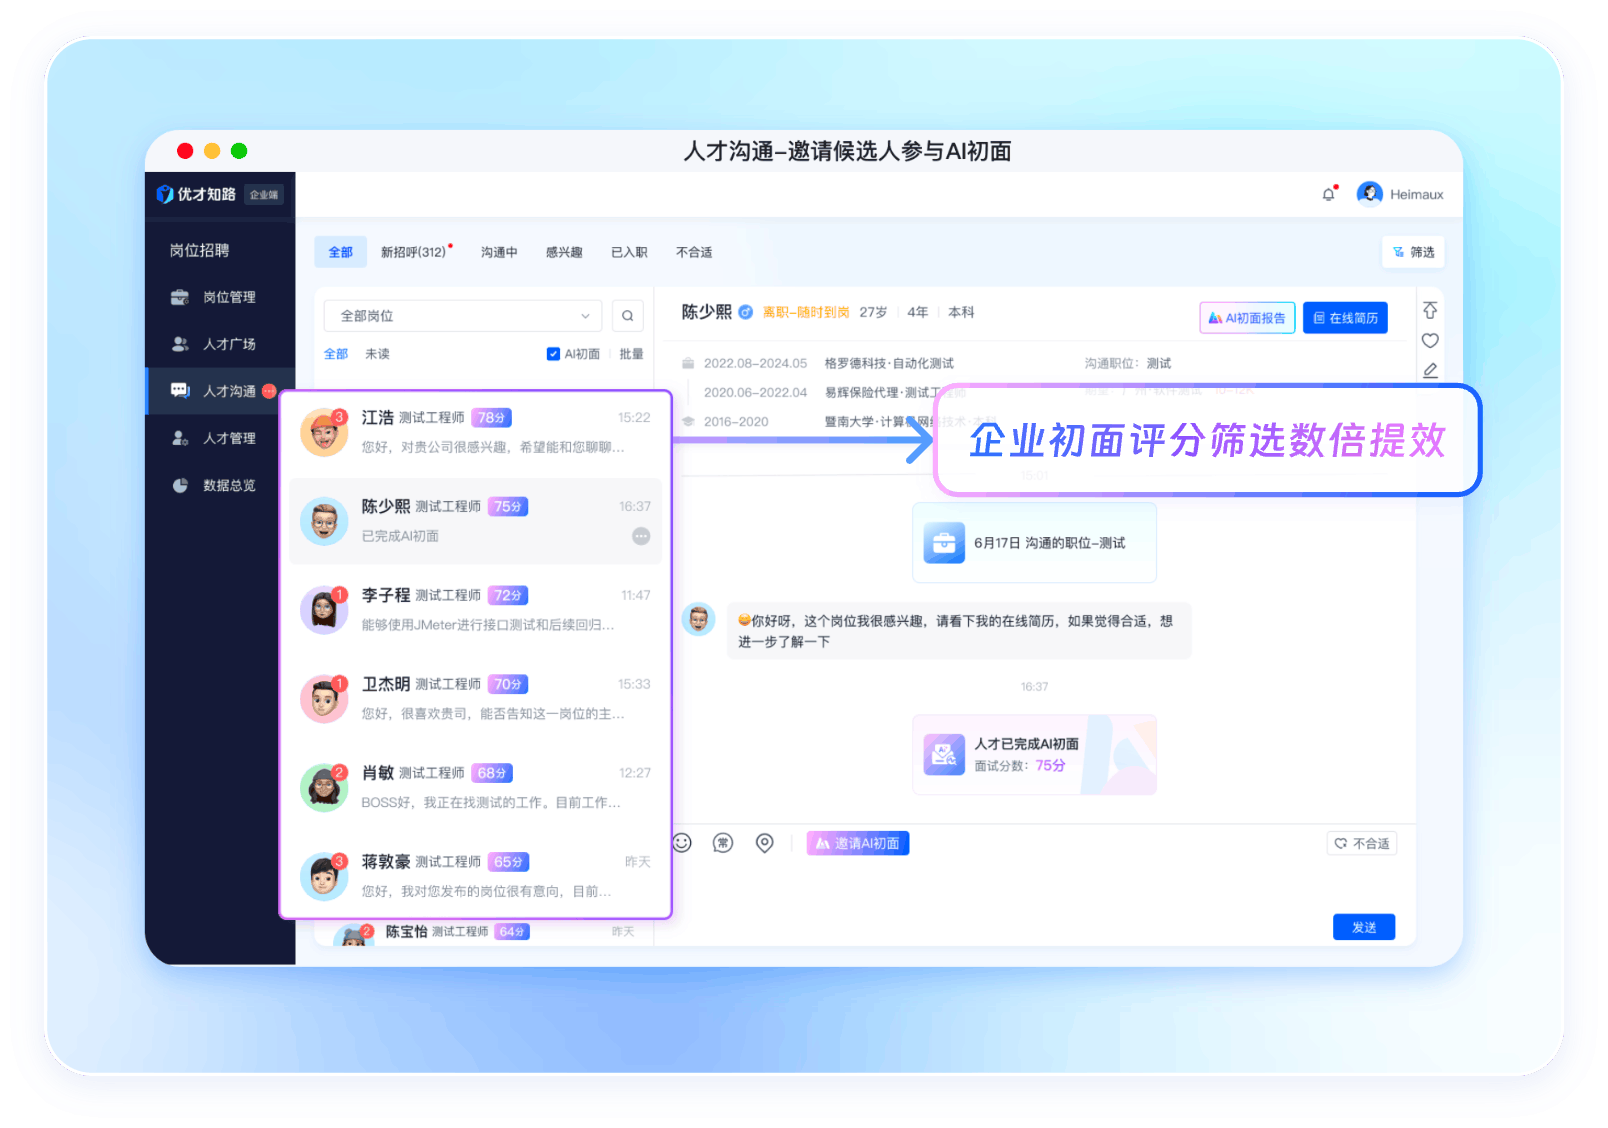Switch to the 新招呼(312) tab

(414, 252)
